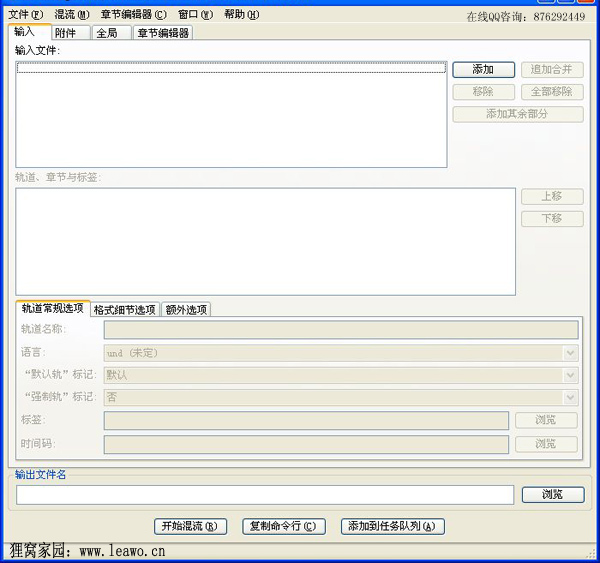Viewport: 600px width, 563px height.
Task: Switch to the 输入 tab
Action: pos(29,32)
